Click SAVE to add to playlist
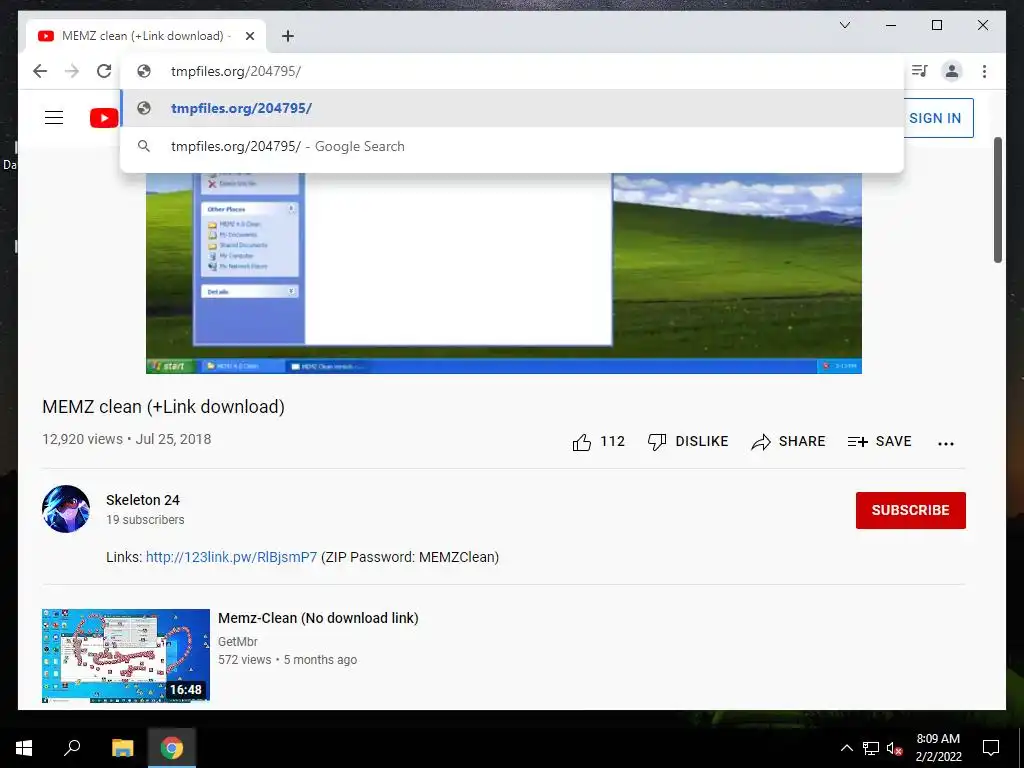The width and height of the screenshot is (1024, 768). [880, 441]
